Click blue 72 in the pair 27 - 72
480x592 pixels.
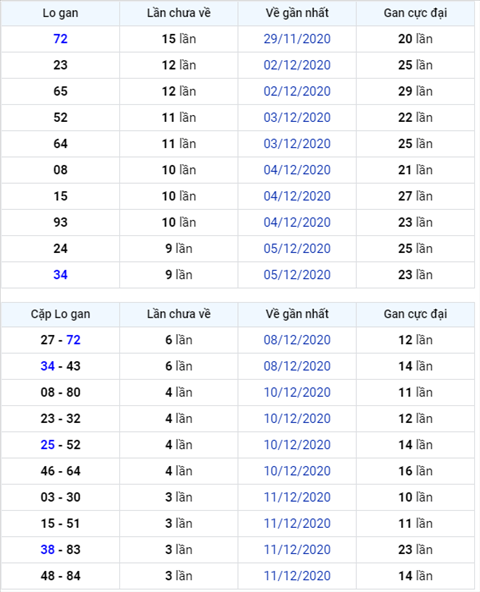tap(73, 340)
